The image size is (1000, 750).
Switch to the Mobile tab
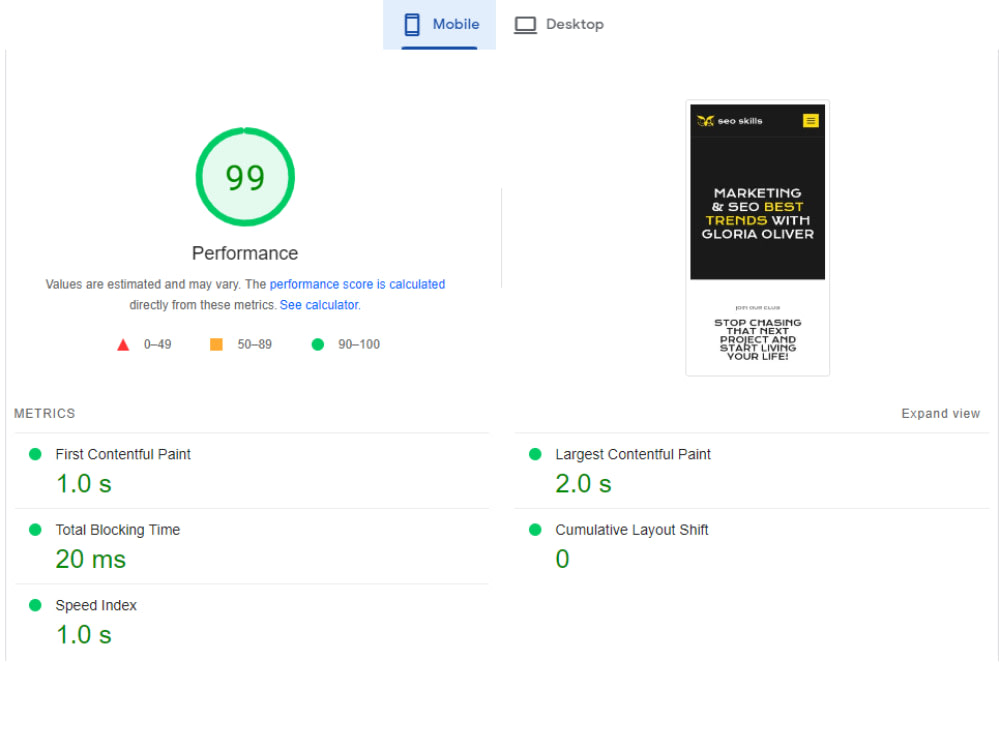[439, 24]
